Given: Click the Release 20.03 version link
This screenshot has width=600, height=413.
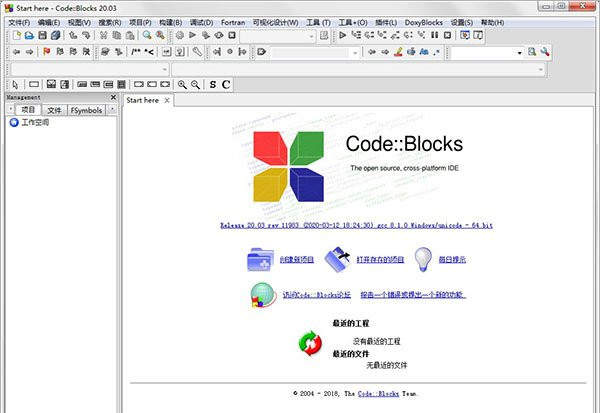Looking at the screenshot, I should pyautogui.click(x=356, y=225).
